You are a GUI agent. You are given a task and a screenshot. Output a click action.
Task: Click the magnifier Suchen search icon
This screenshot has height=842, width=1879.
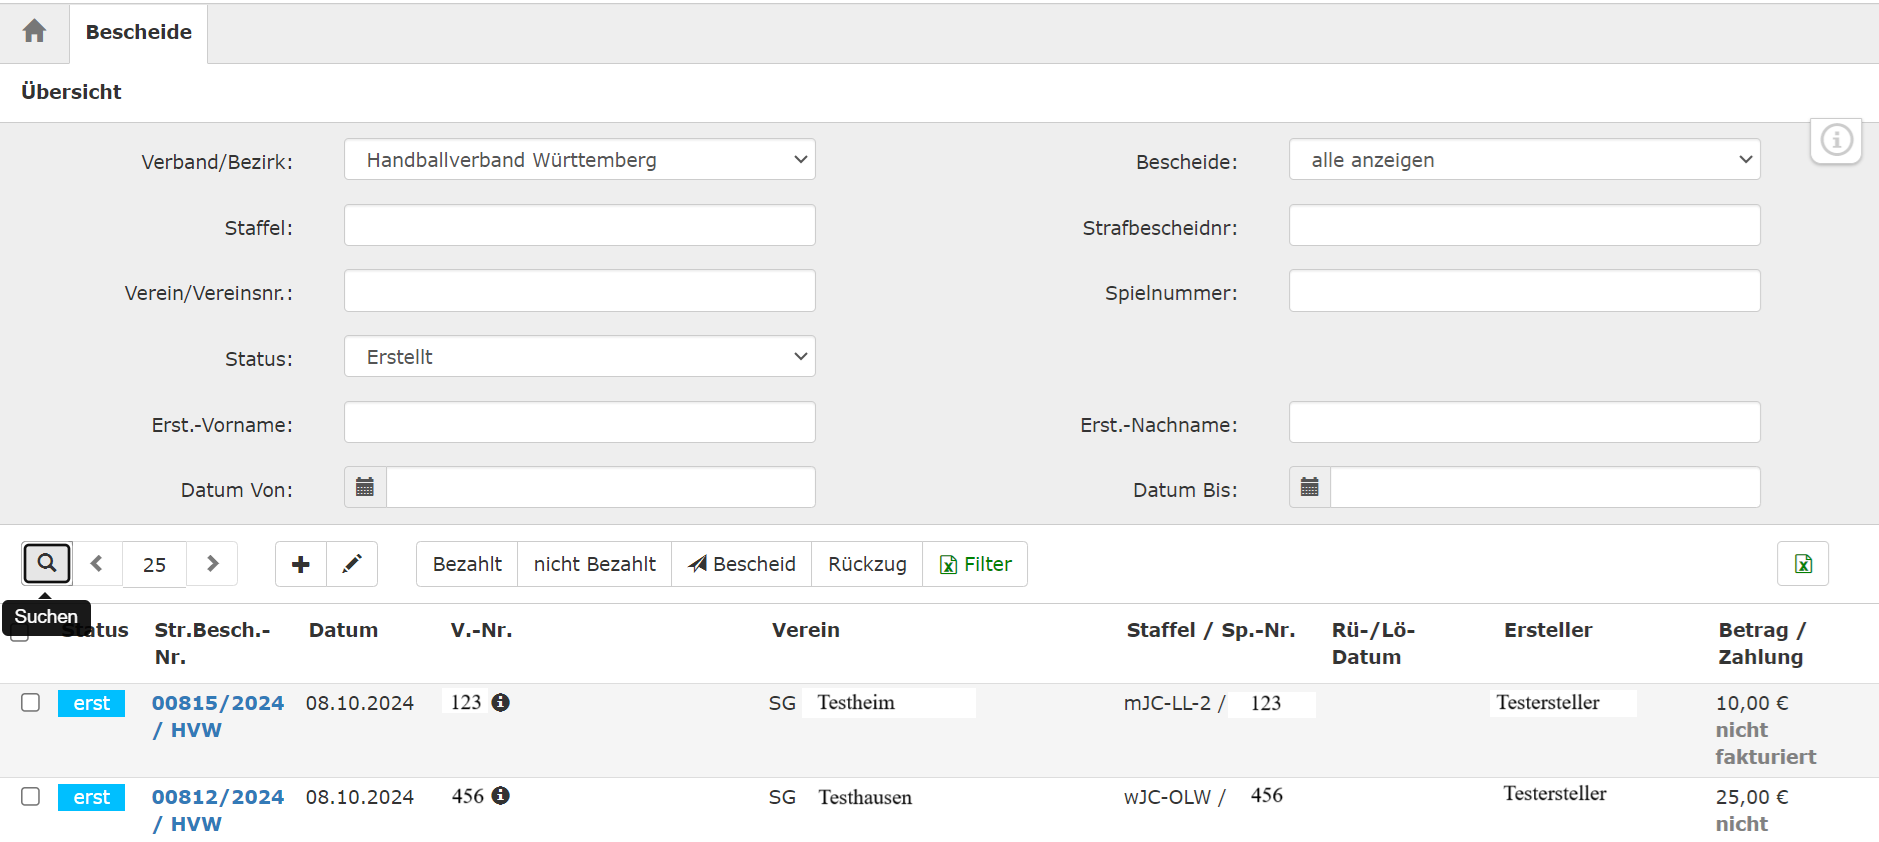tap(47, 564)
